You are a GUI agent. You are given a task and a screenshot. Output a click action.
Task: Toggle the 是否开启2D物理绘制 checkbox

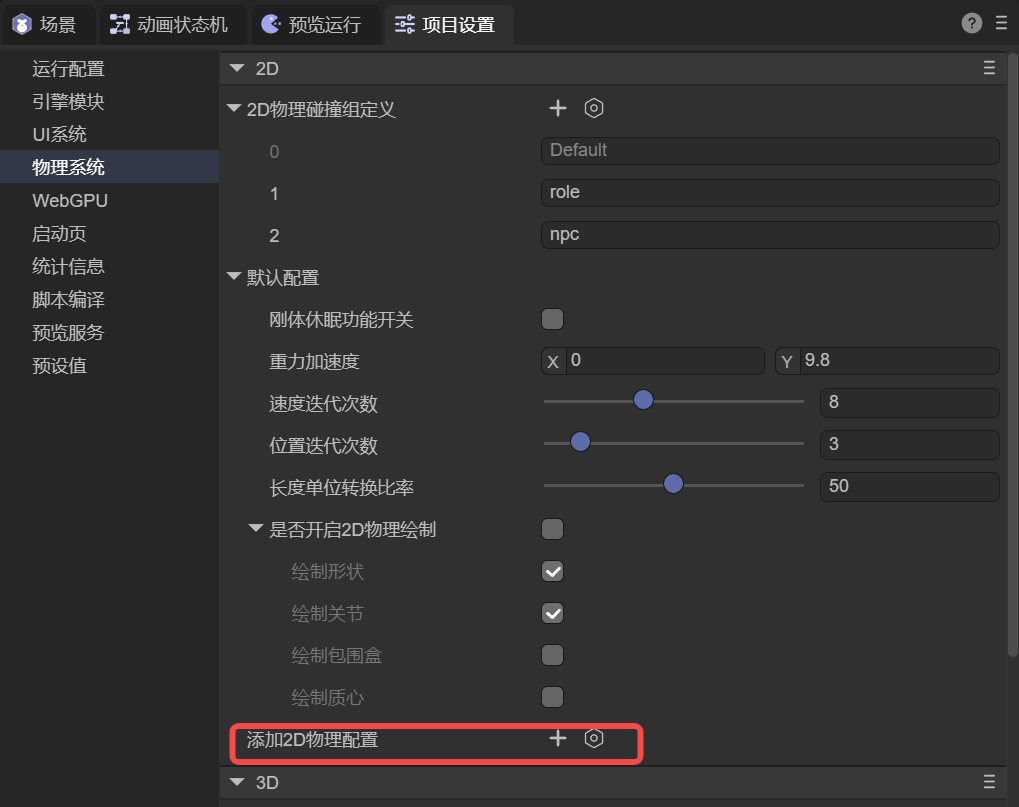[x=552, y=529]
